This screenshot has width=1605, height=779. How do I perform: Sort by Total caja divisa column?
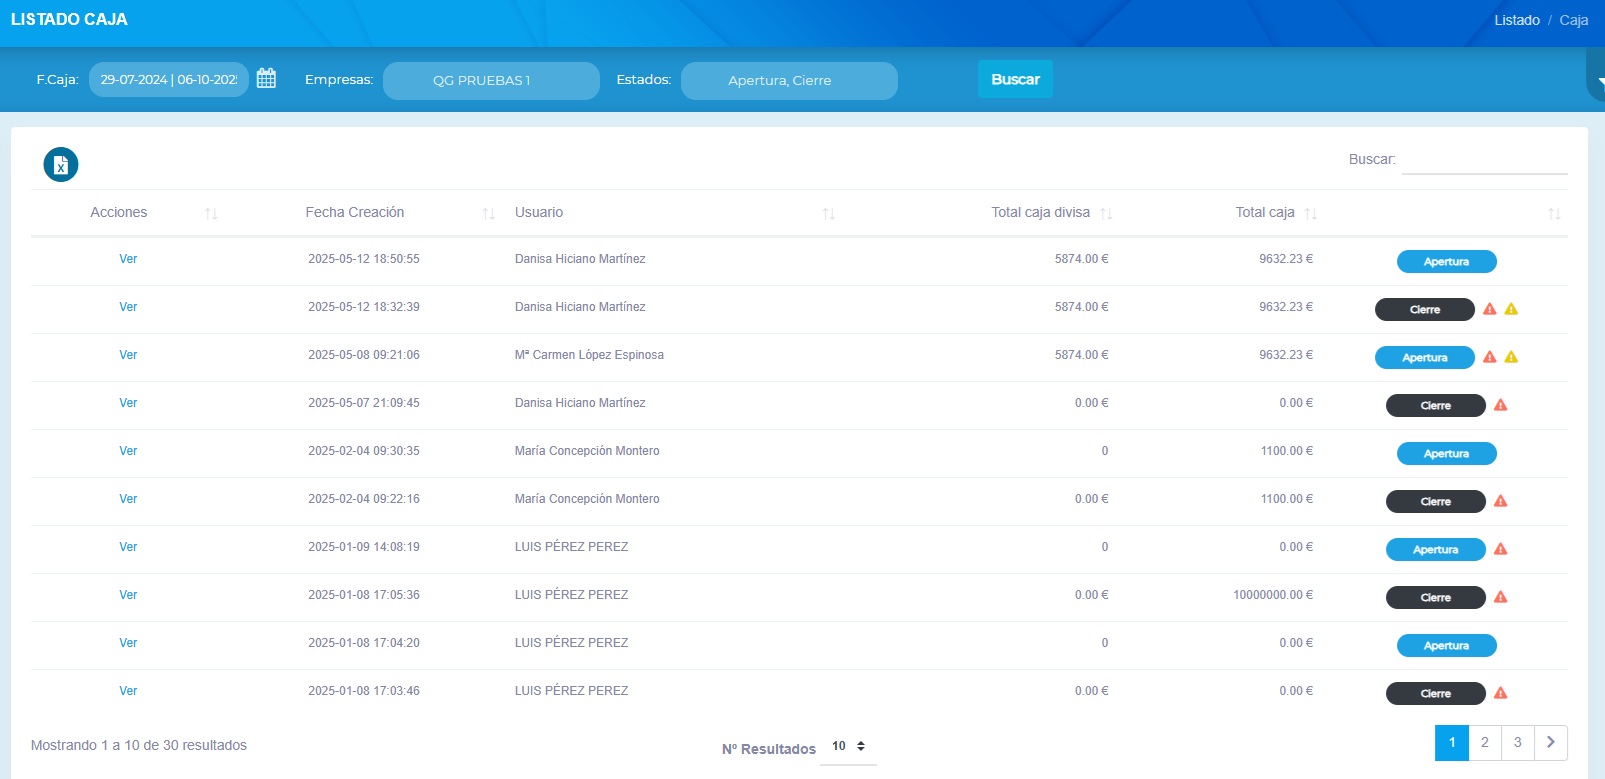tap(1105, 213)
